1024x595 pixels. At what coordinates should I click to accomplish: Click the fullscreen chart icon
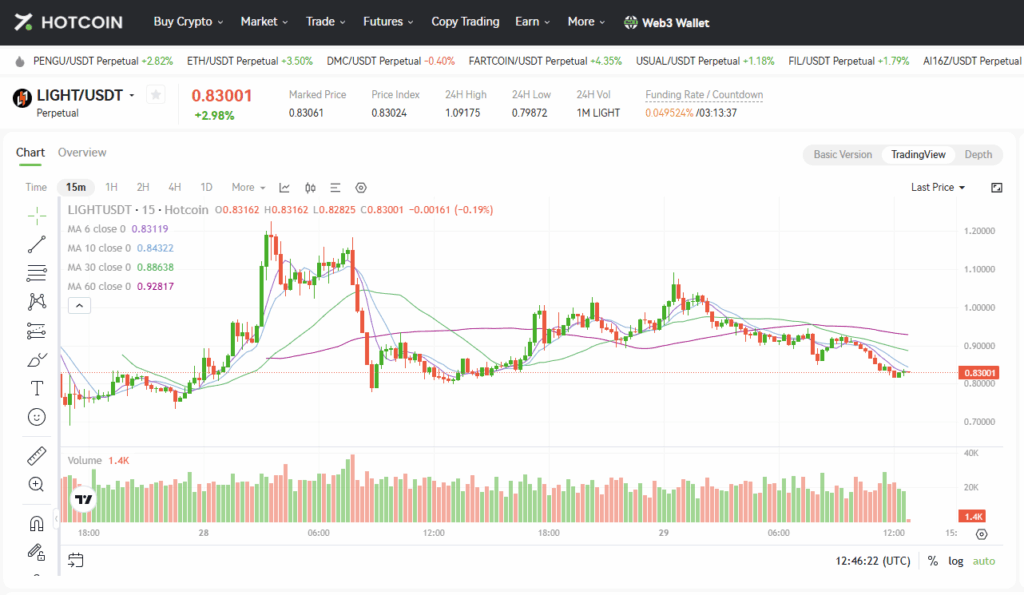[996, 187]
